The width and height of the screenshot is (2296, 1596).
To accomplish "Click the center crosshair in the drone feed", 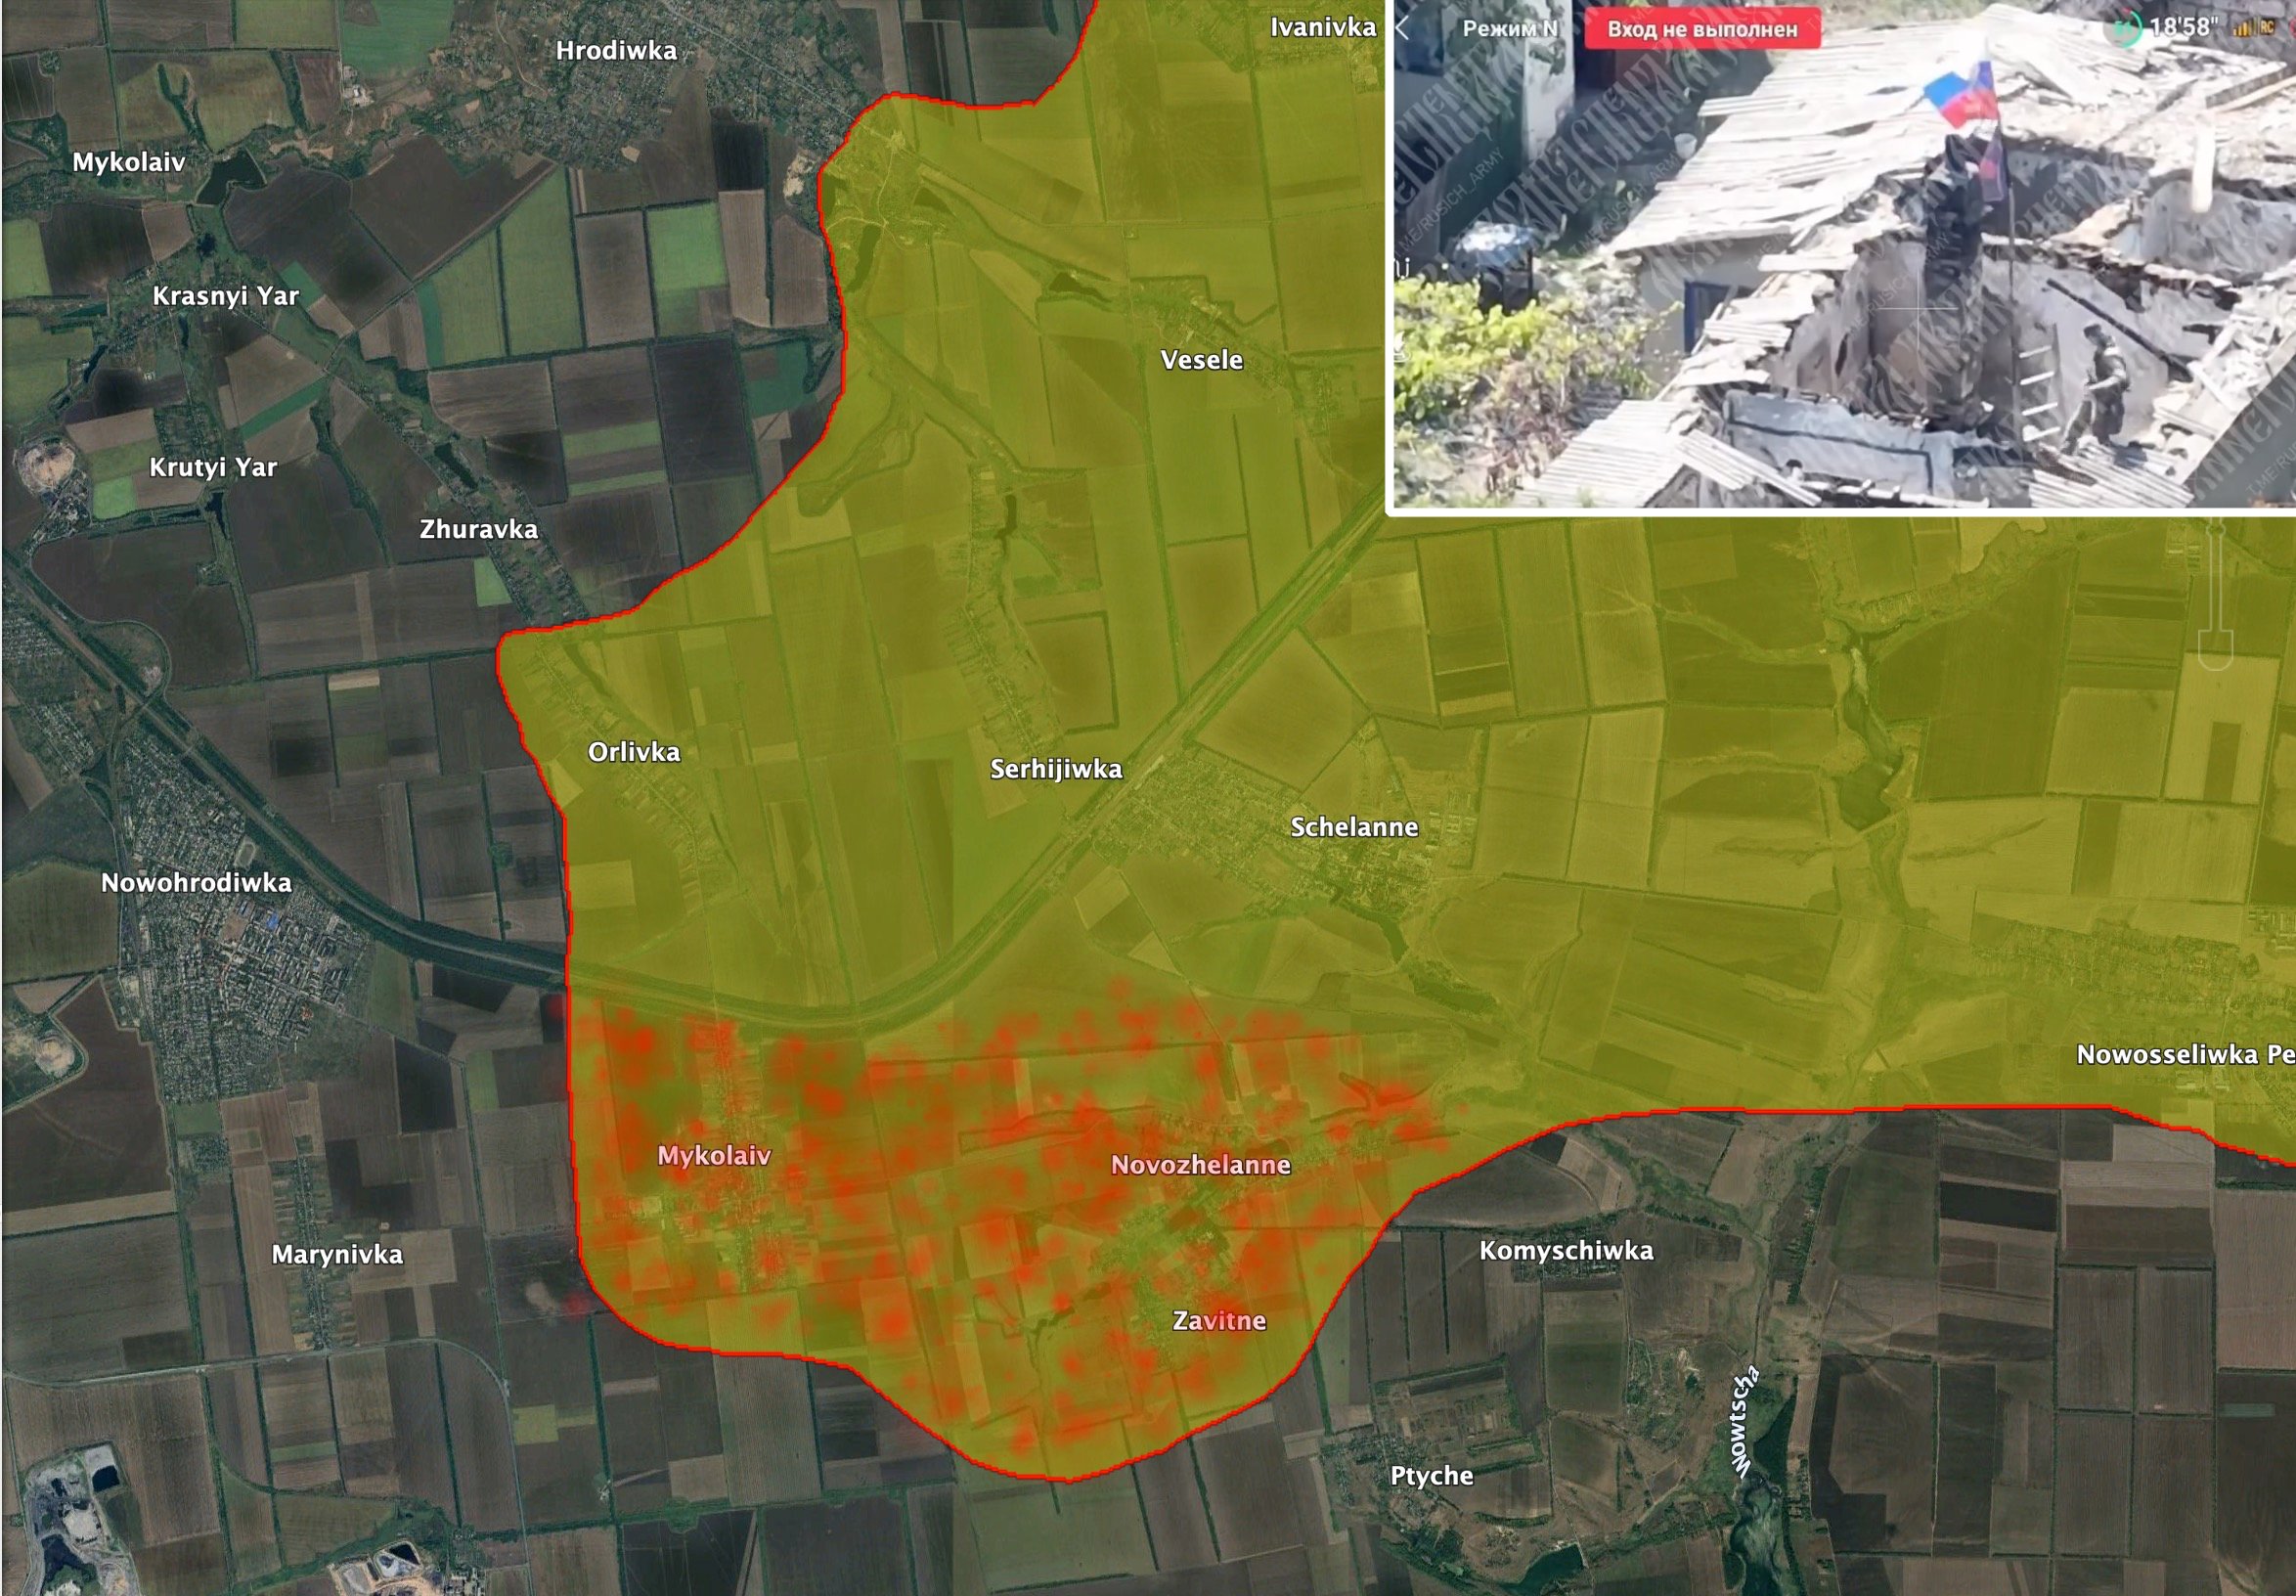I will pyautogui.click(x=1918, y=310).
